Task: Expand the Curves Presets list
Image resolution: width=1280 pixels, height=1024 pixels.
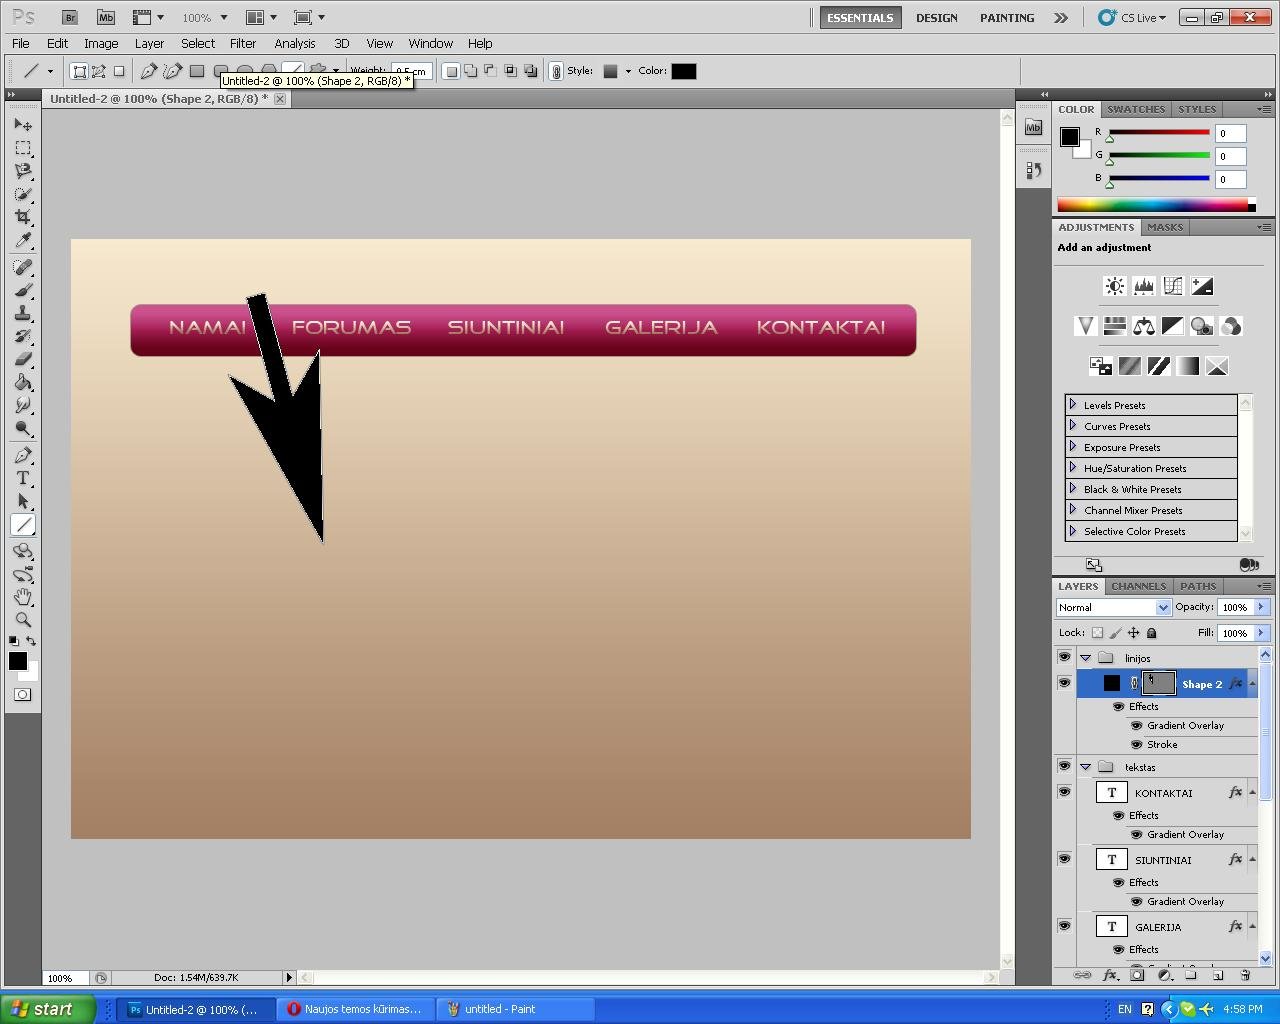Action: 1073,426
